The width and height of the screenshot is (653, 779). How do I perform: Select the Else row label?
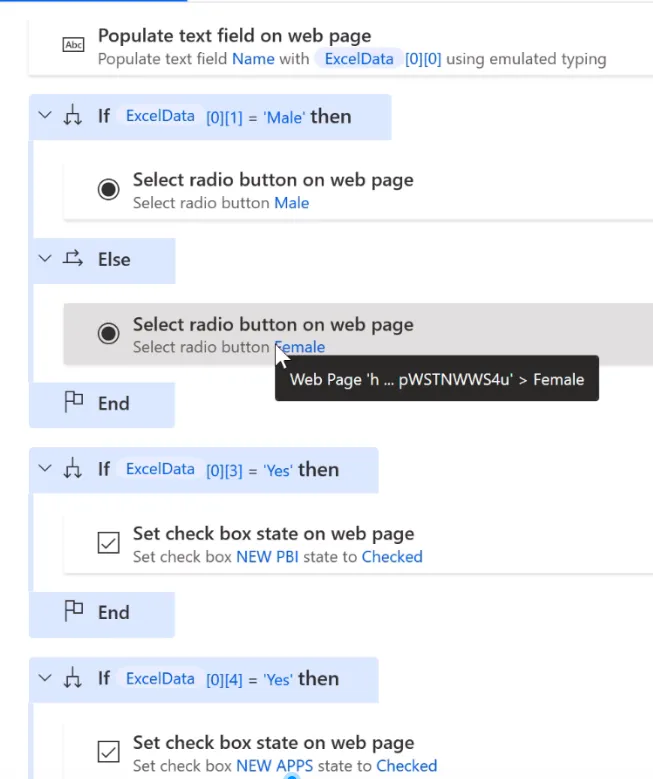[114, 260]
